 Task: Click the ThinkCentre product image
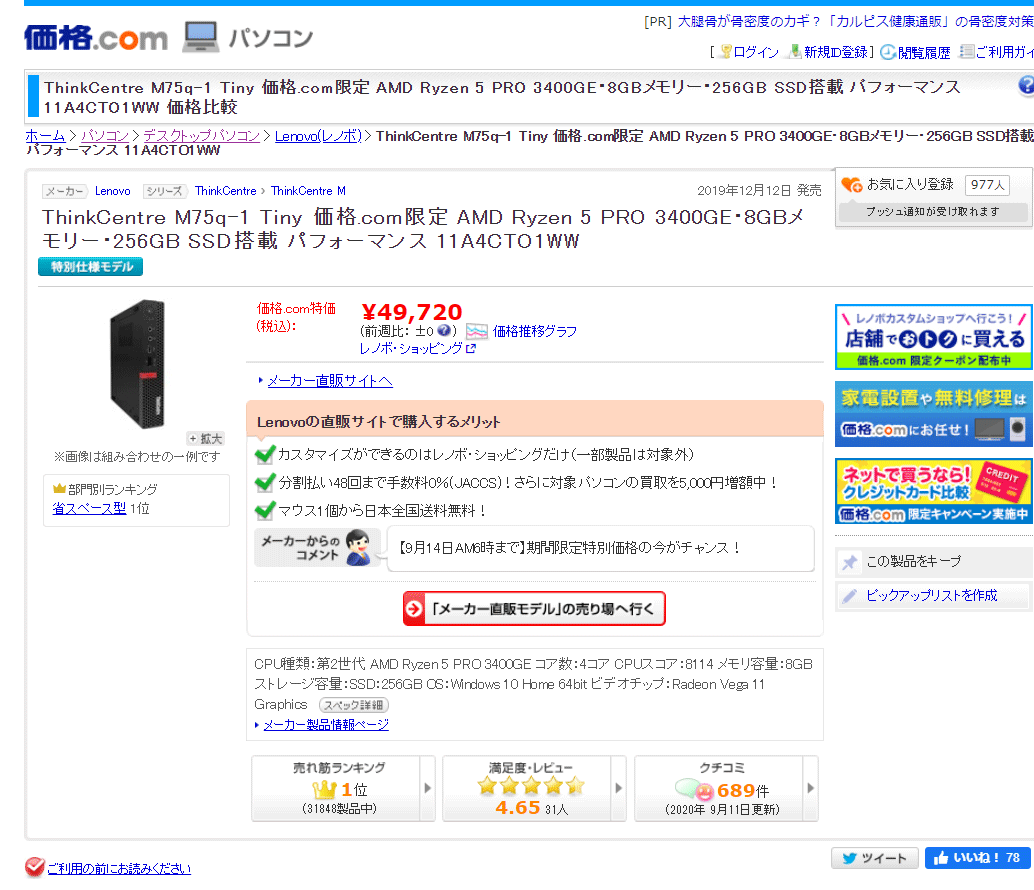(137, 363)
